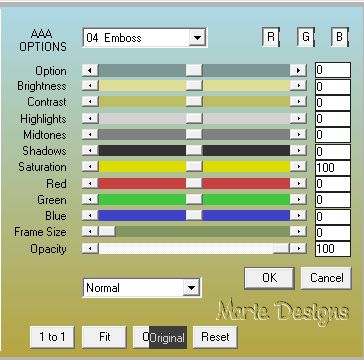Viewport: 364px width, 360px height.
Task: Expand the Normal blend mode dropdown
Action: pos(191,288)
